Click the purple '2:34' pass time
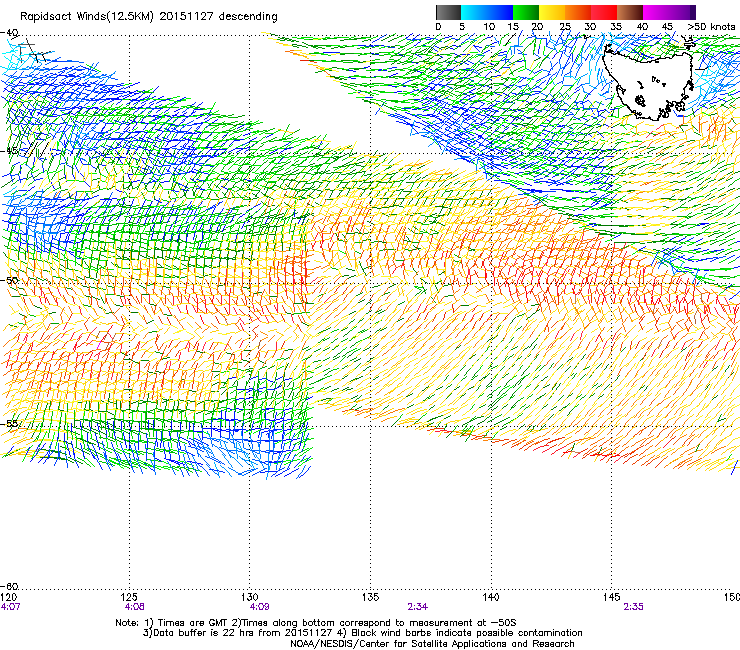Image resolution: width=740 pixels, height=650 pixels. [x=418, y=607]
